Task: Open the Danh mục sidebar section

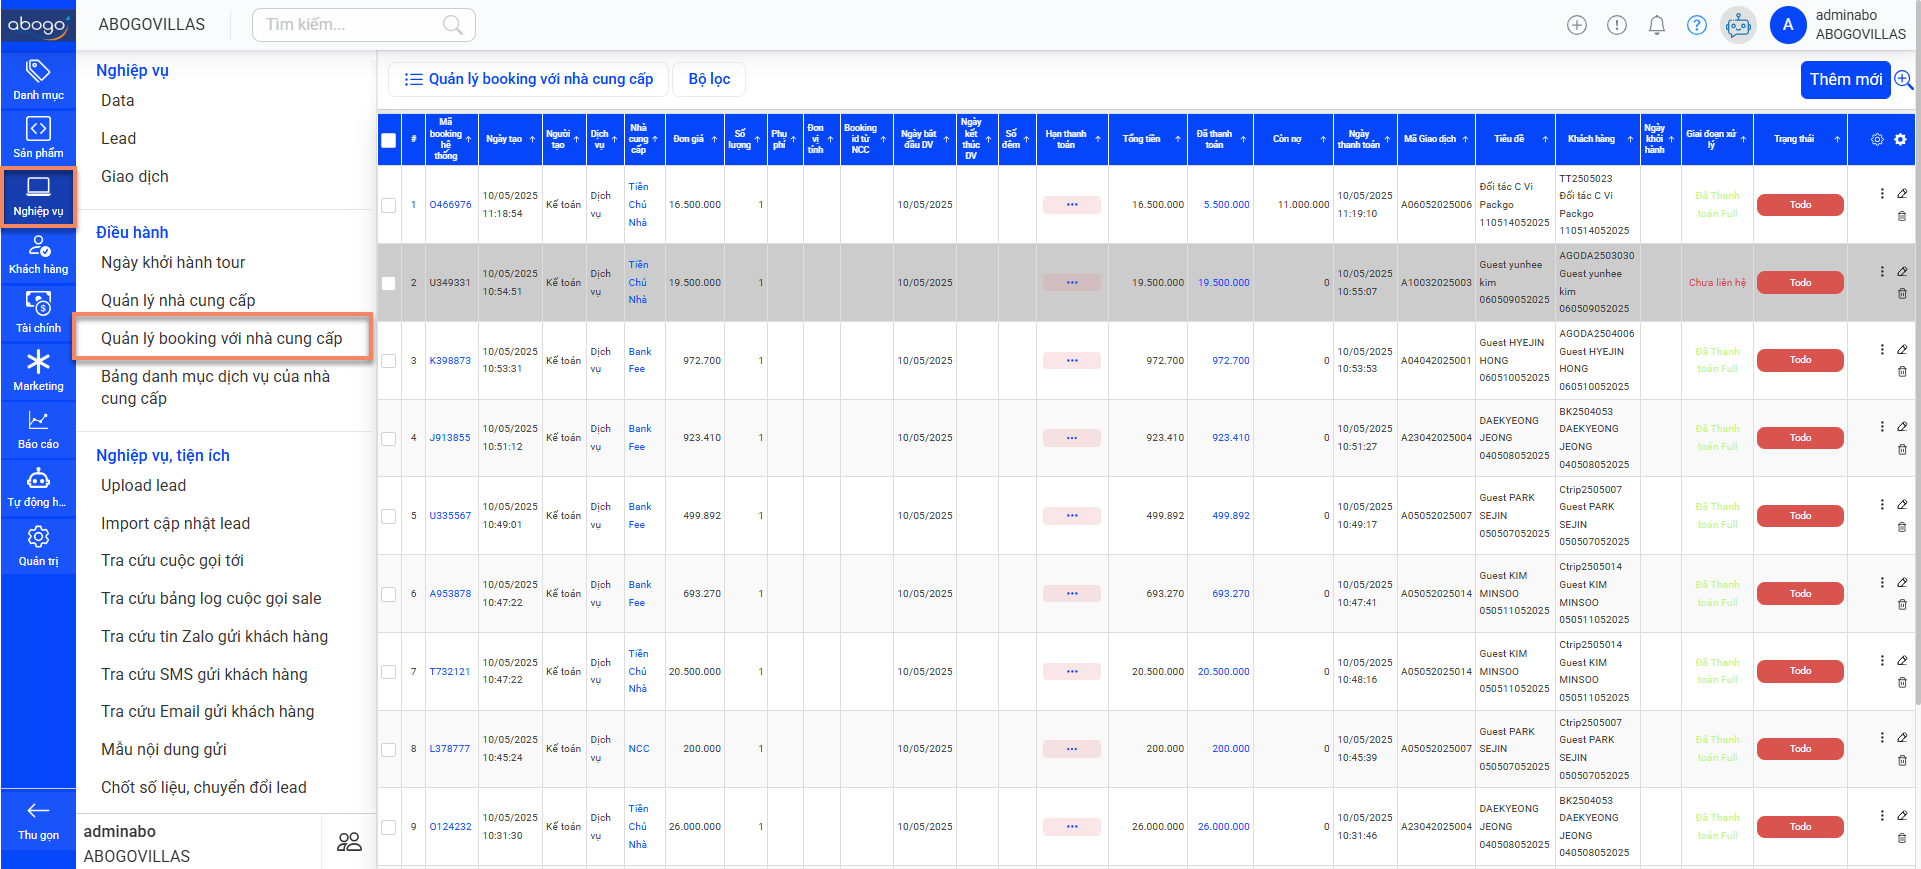Action: (38, 80)
